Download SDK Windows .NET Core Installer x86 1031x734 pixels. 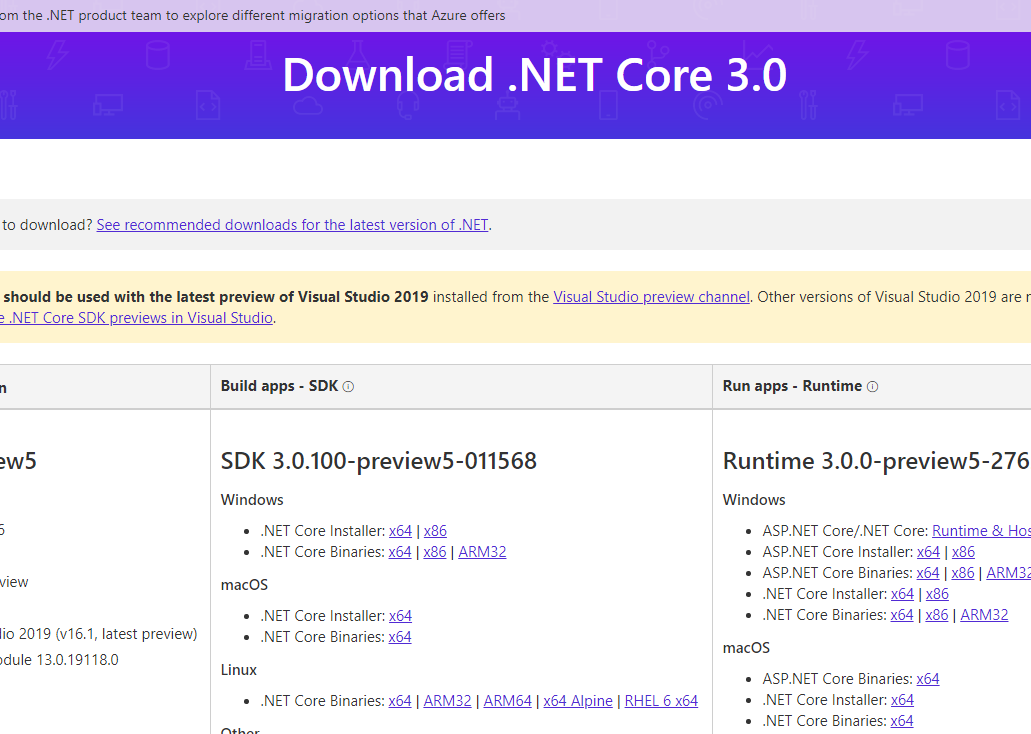point(435,531)
